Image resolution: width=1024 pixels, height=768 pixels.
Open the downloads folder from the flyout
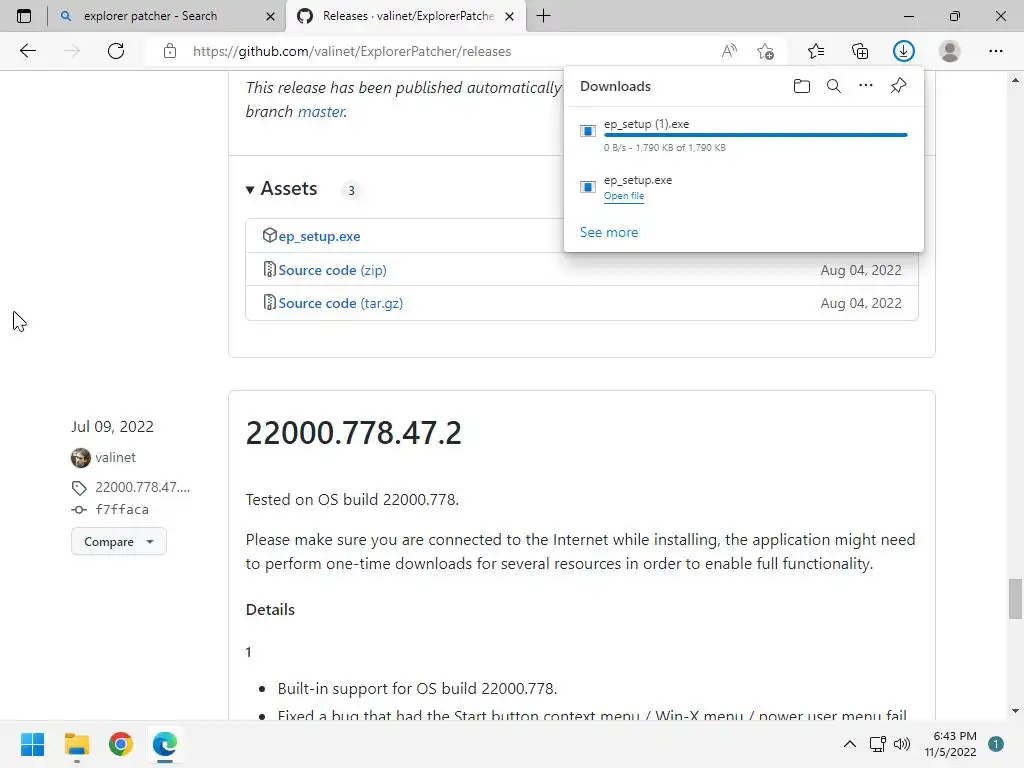click(x=802, y=86)
